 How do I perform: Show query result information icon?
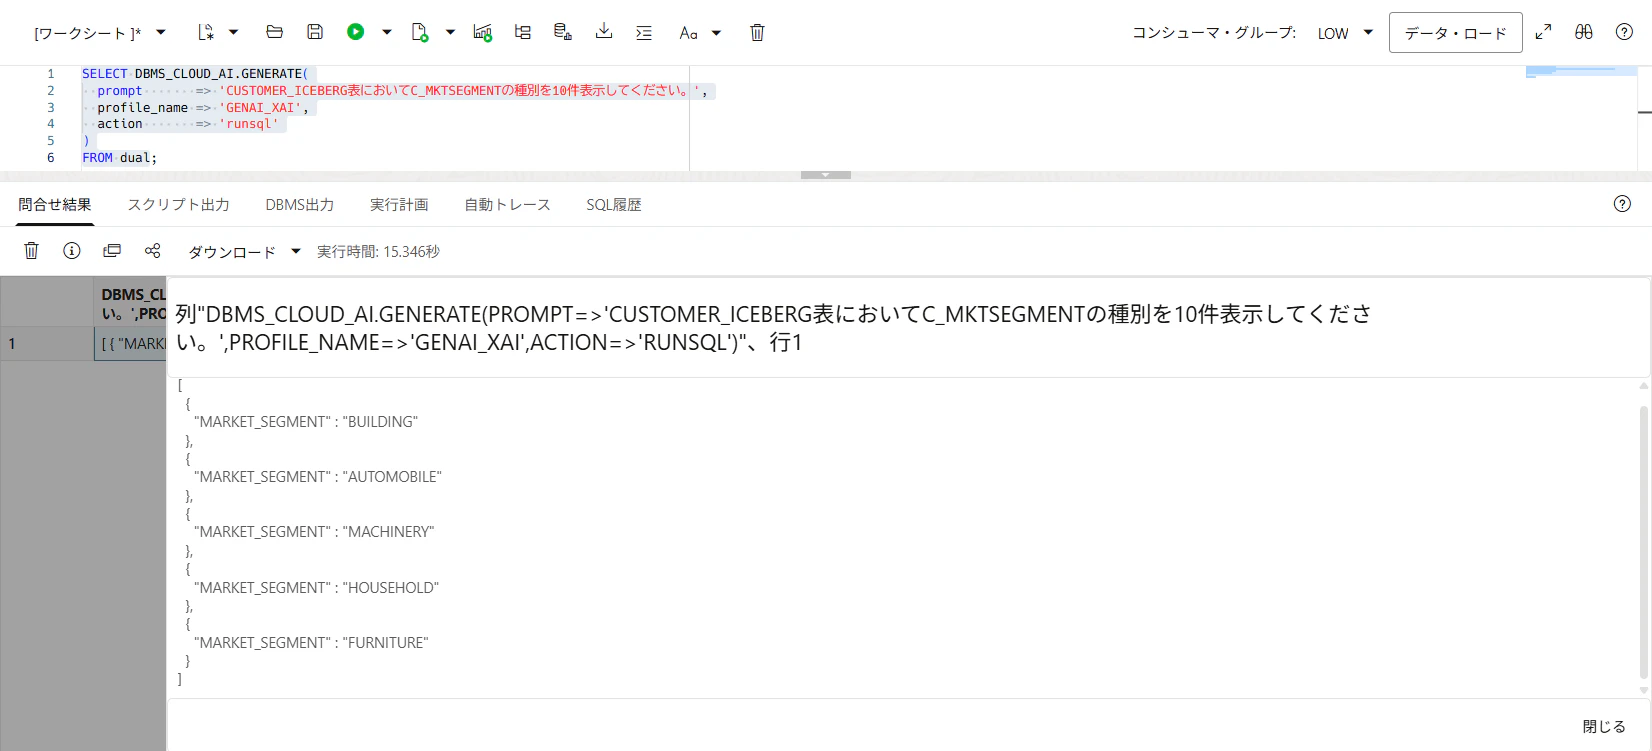72,251
